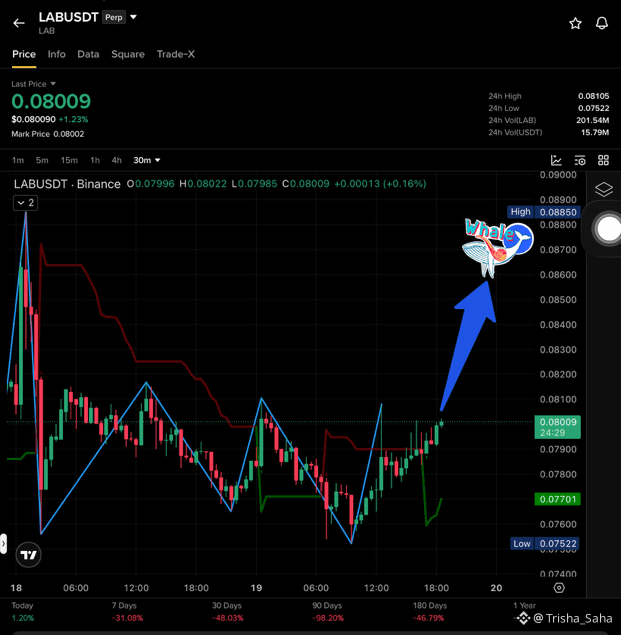Open the chart indicators icon
Image resolution: width=621 pixels, height=635 pixels.
(x=556, y=160)
